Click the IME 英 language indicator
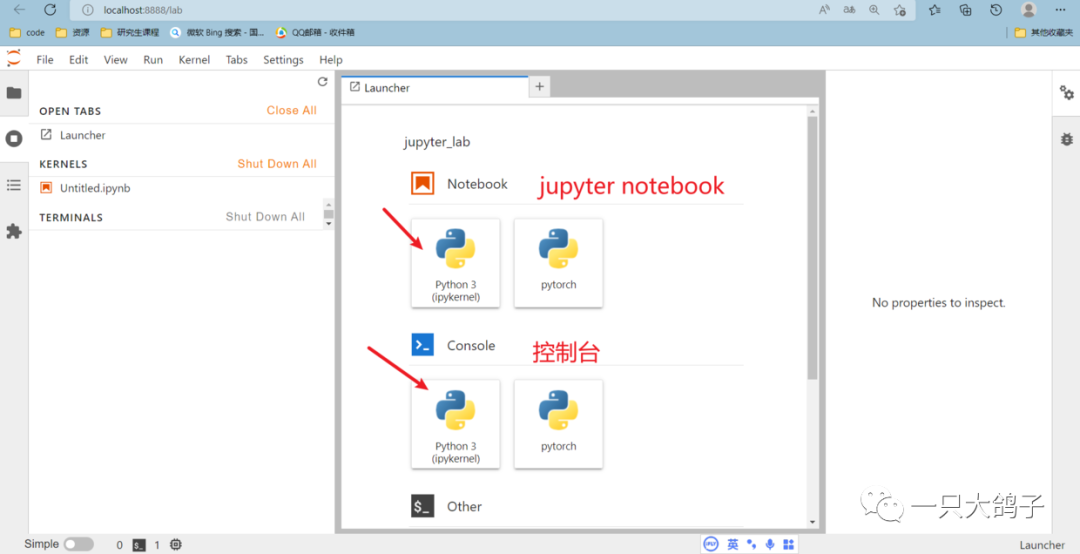The image size is (1080, 554). coord(732,544)
